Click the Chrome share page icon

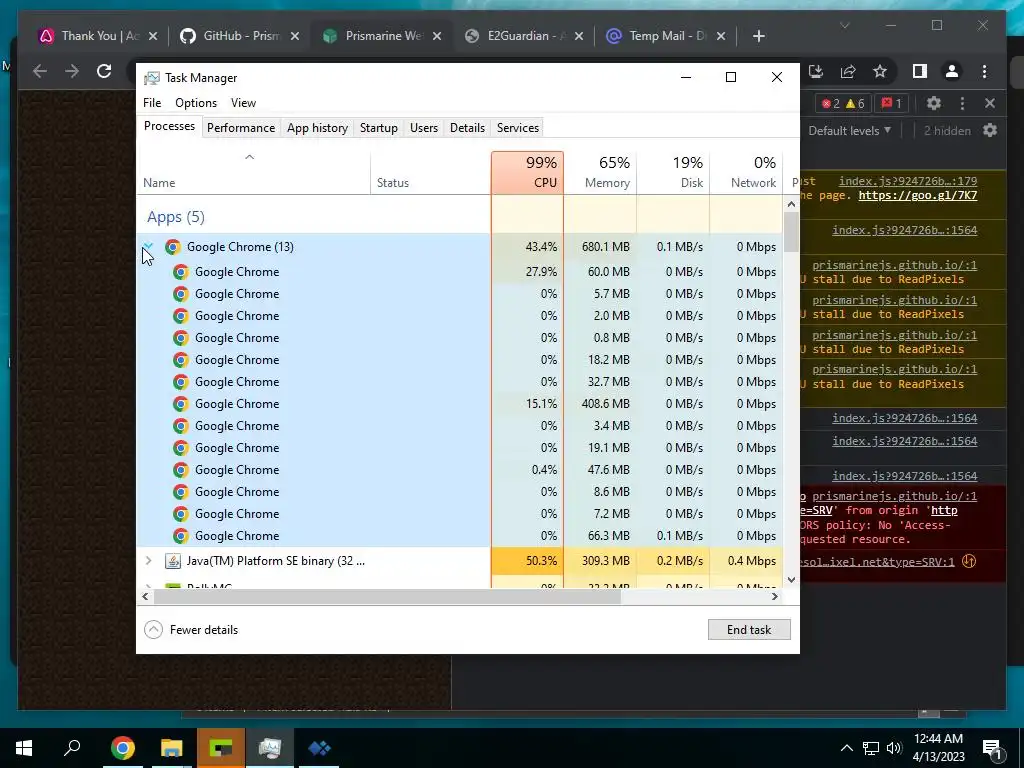(848, 71)
